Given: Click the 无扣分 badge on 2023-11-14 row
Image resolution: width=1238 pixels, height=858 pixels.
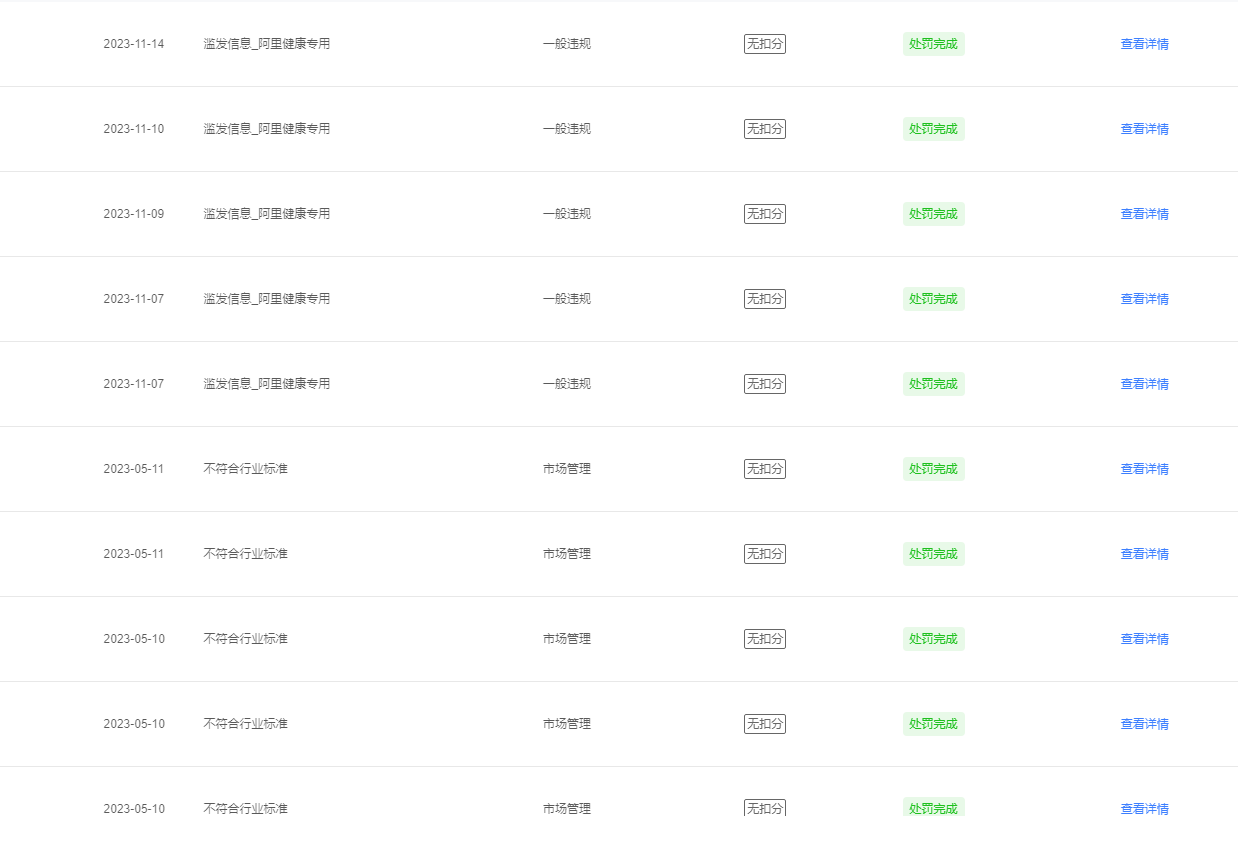Looking at the screenshot, I should (x=765, y=44).
